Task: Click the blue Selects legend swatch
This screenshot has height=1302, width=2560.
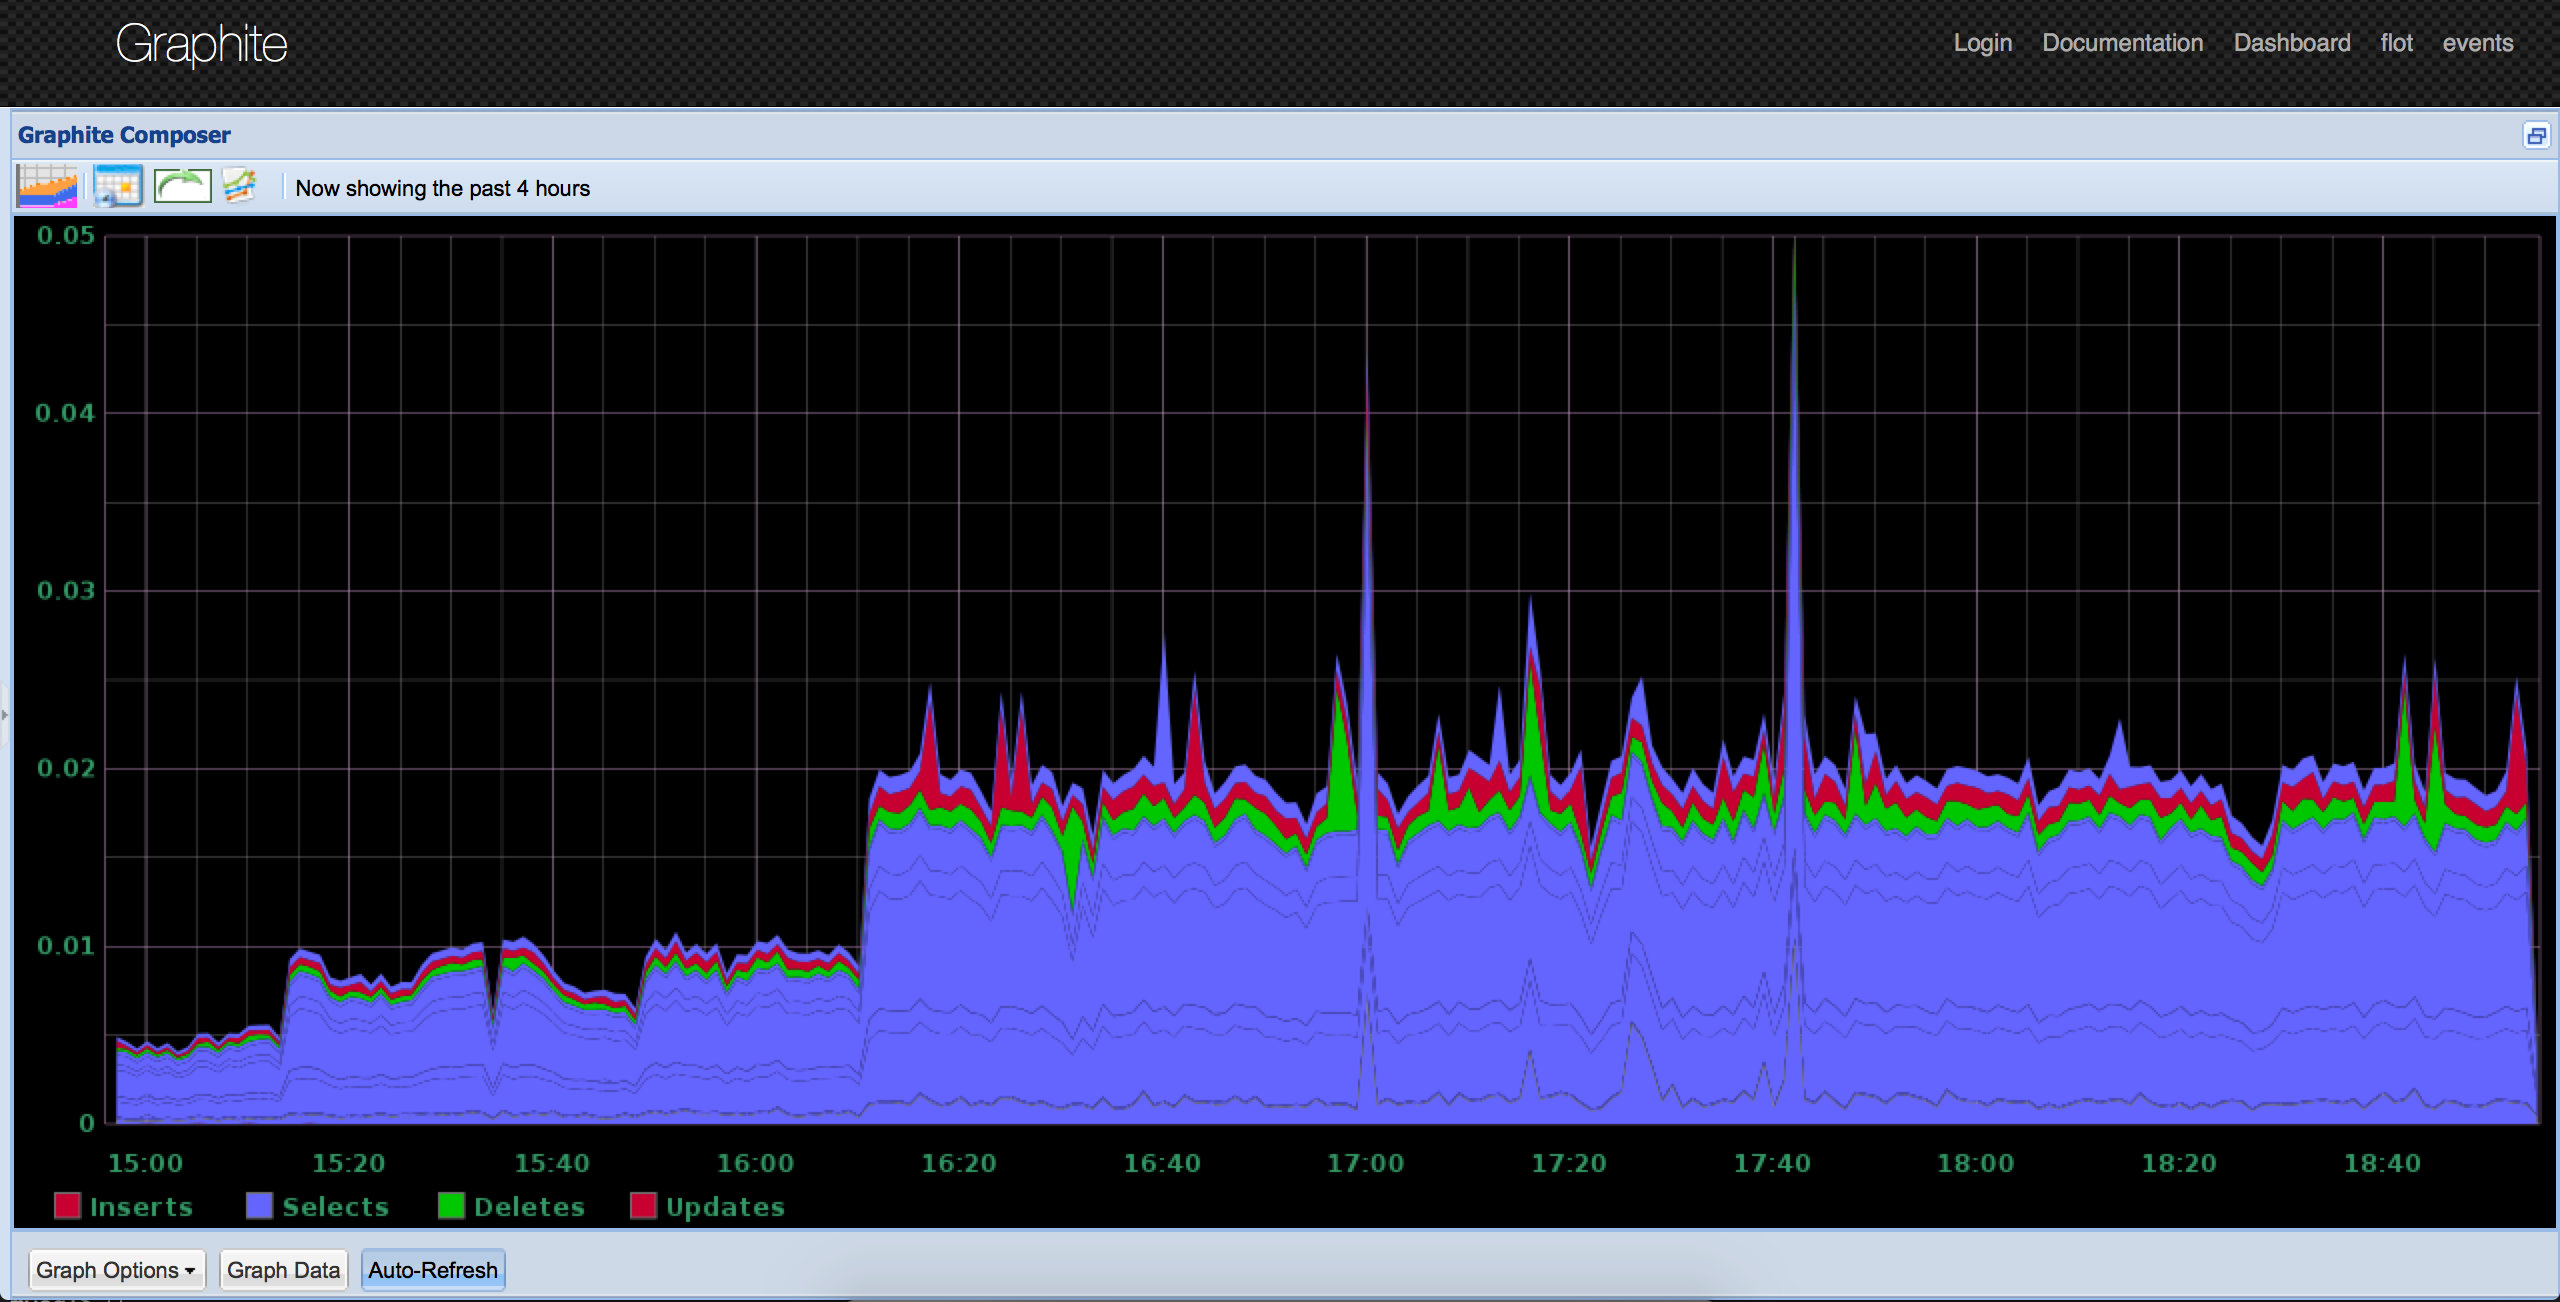Action: point(260,1206)
